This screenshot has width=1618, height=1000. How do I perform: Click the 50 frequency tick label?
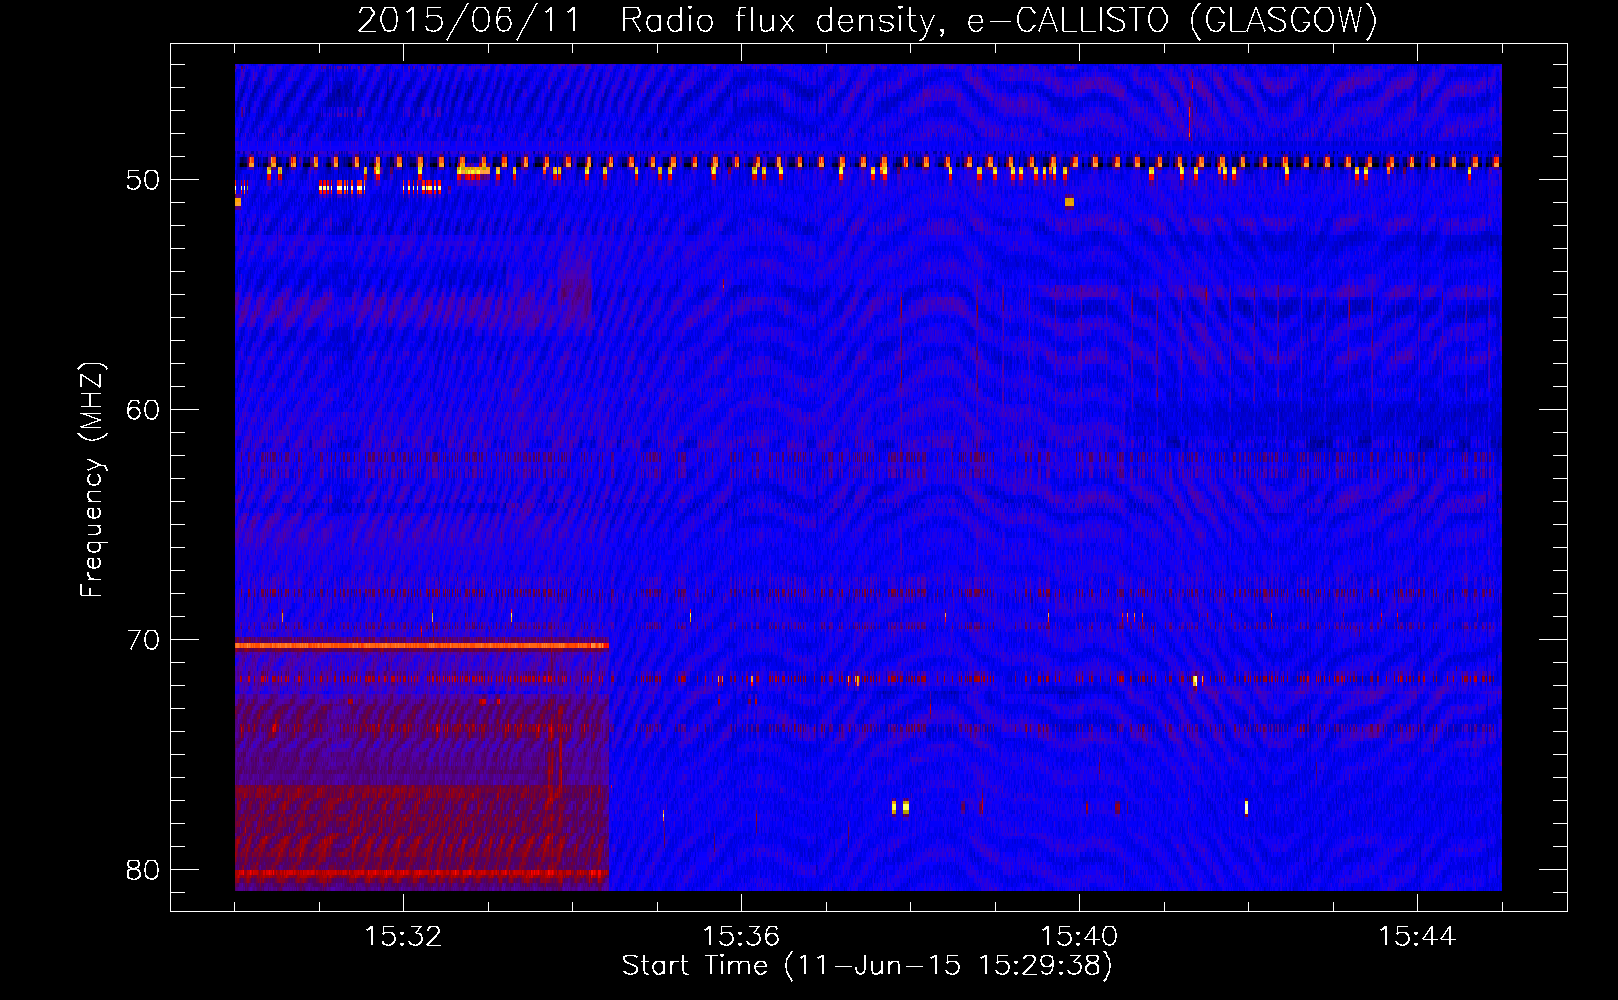pyautogui.click(x=143, y=181)
